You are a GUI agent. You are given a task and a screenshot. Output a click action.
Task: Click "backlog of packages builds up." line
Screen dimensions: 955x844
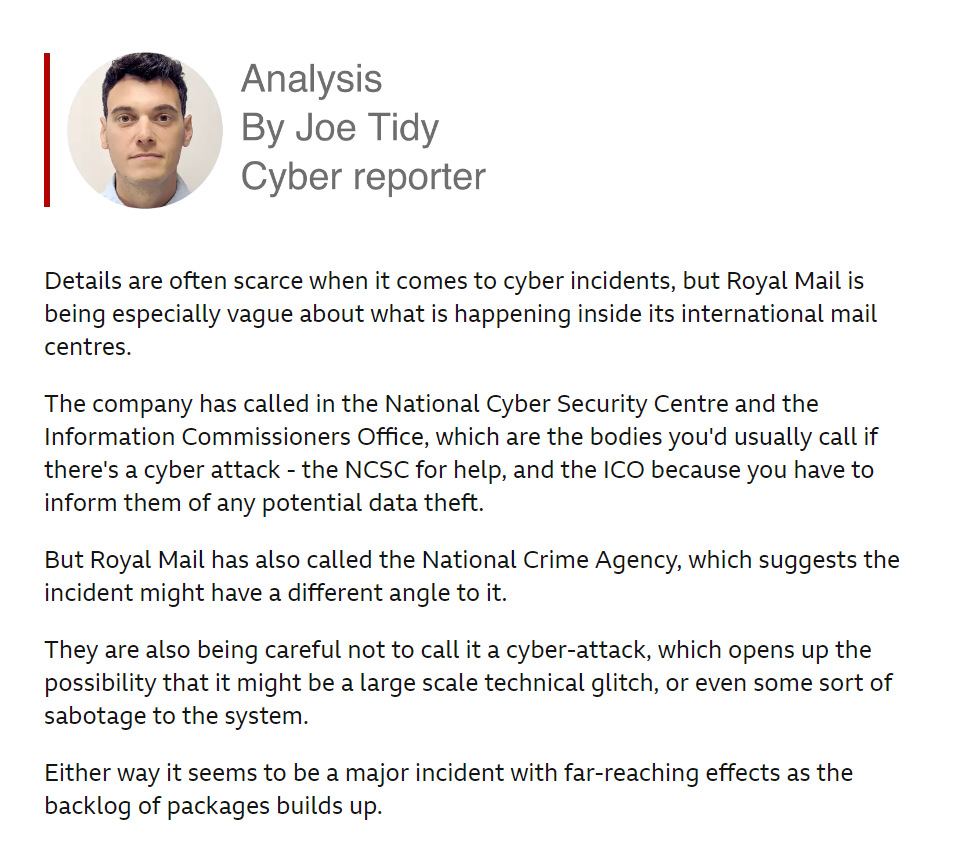click(x=213, y=806)
